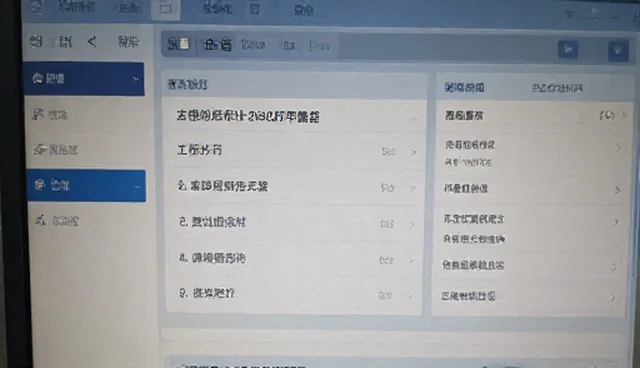Select the second highlighted blue sidebar item
The width and height of the screenshot is (640, 368).
tap(86, 186)
